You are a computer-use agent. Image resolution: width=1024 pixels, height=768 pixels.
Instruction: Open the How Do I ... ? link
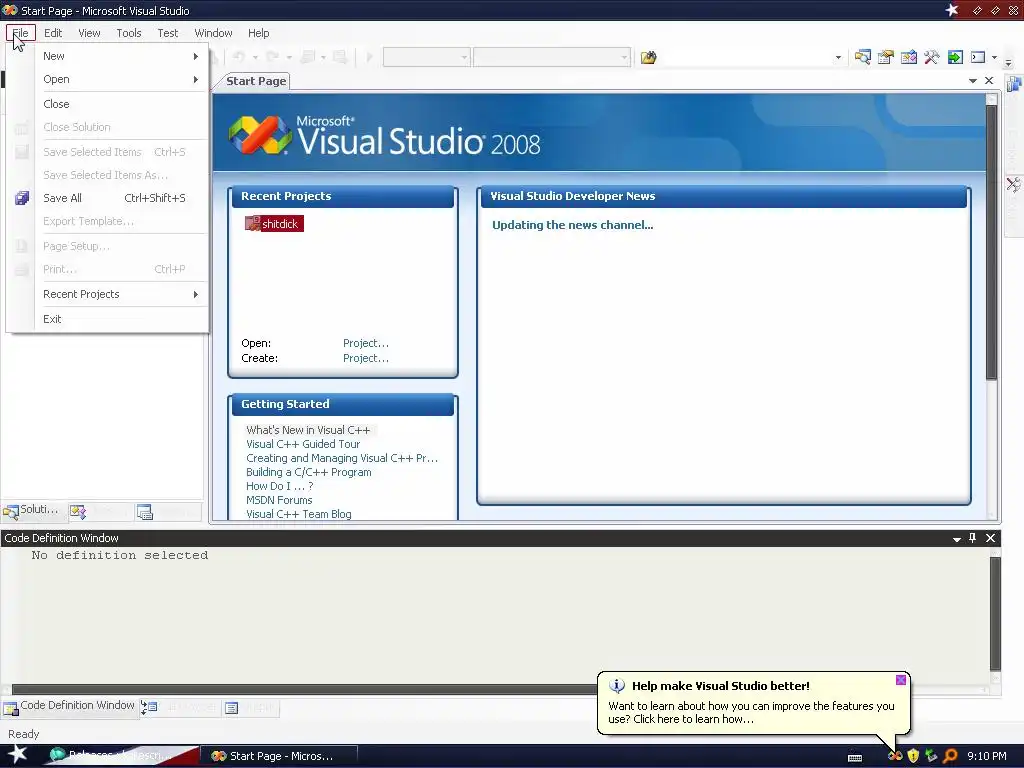(280, 486)
